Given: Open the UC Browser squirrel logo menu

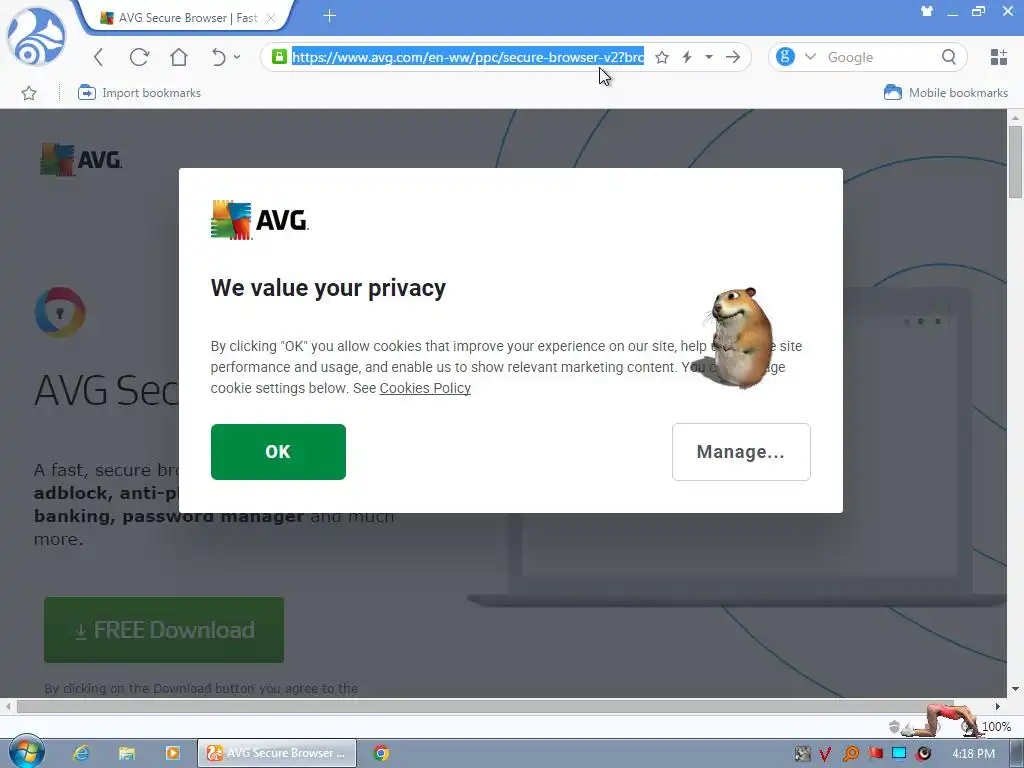Looking at the screenshot, I should click(x=36, y=37).
